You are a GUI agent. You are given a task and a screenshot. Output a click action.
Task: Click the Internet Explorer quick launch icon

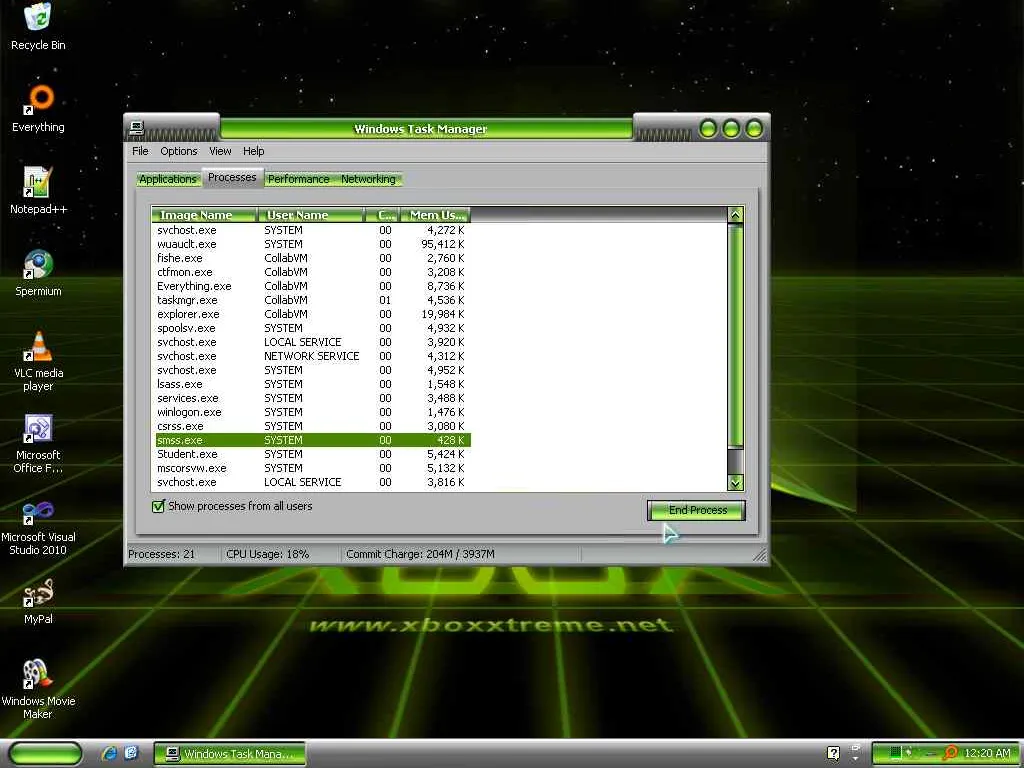tap(110, 753)
